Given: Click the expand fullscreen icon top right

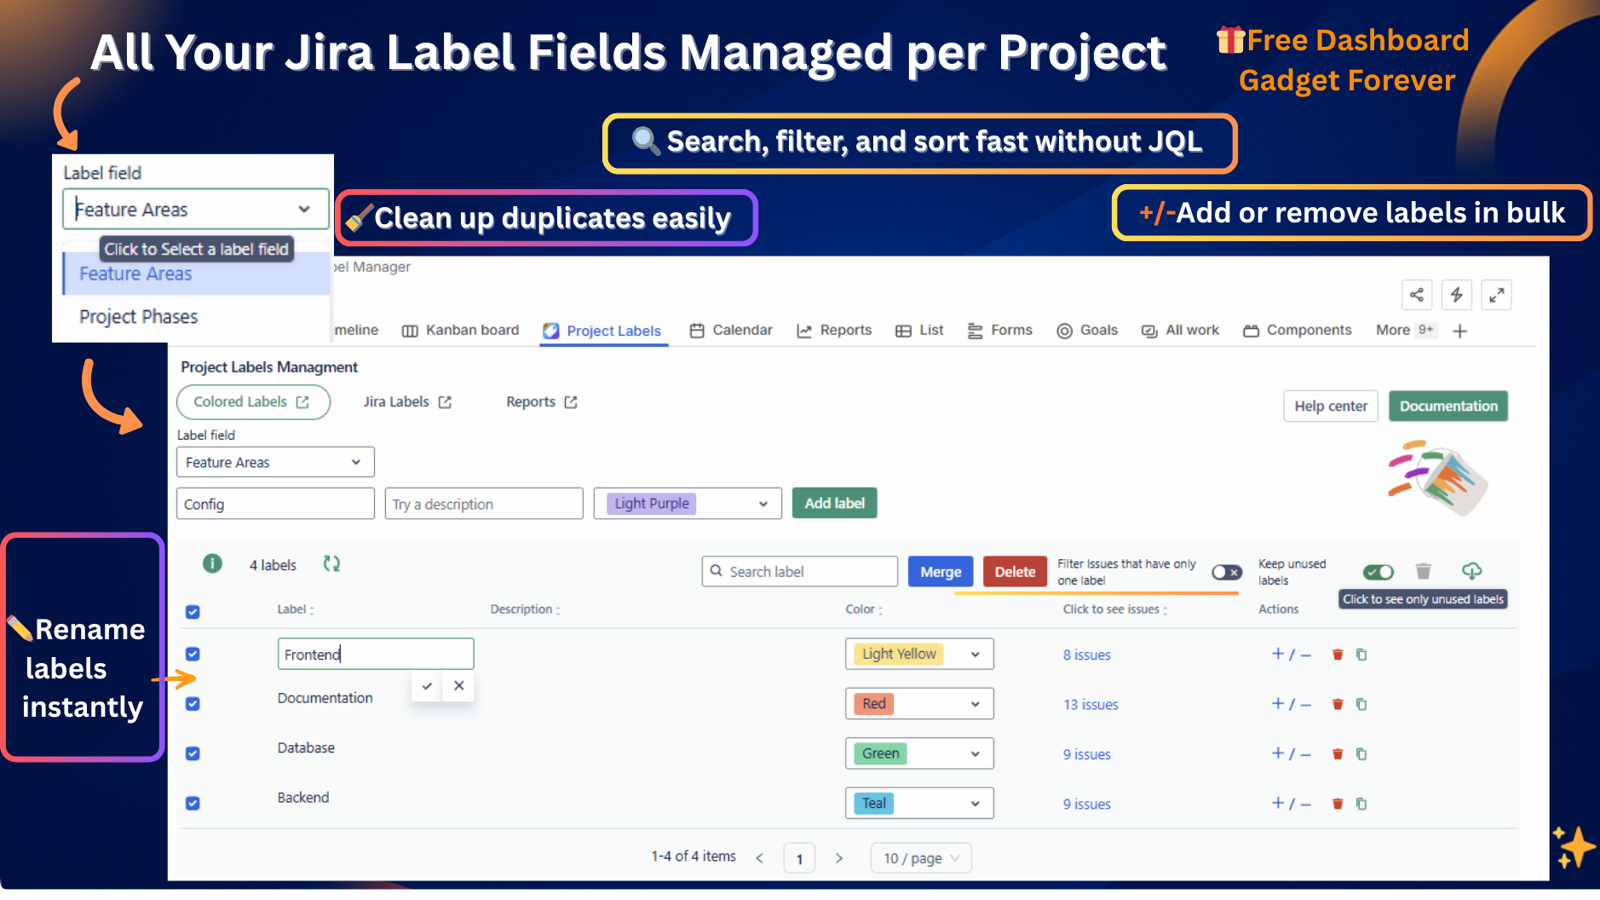Looking at the screenshot, I should [1496, 294].
